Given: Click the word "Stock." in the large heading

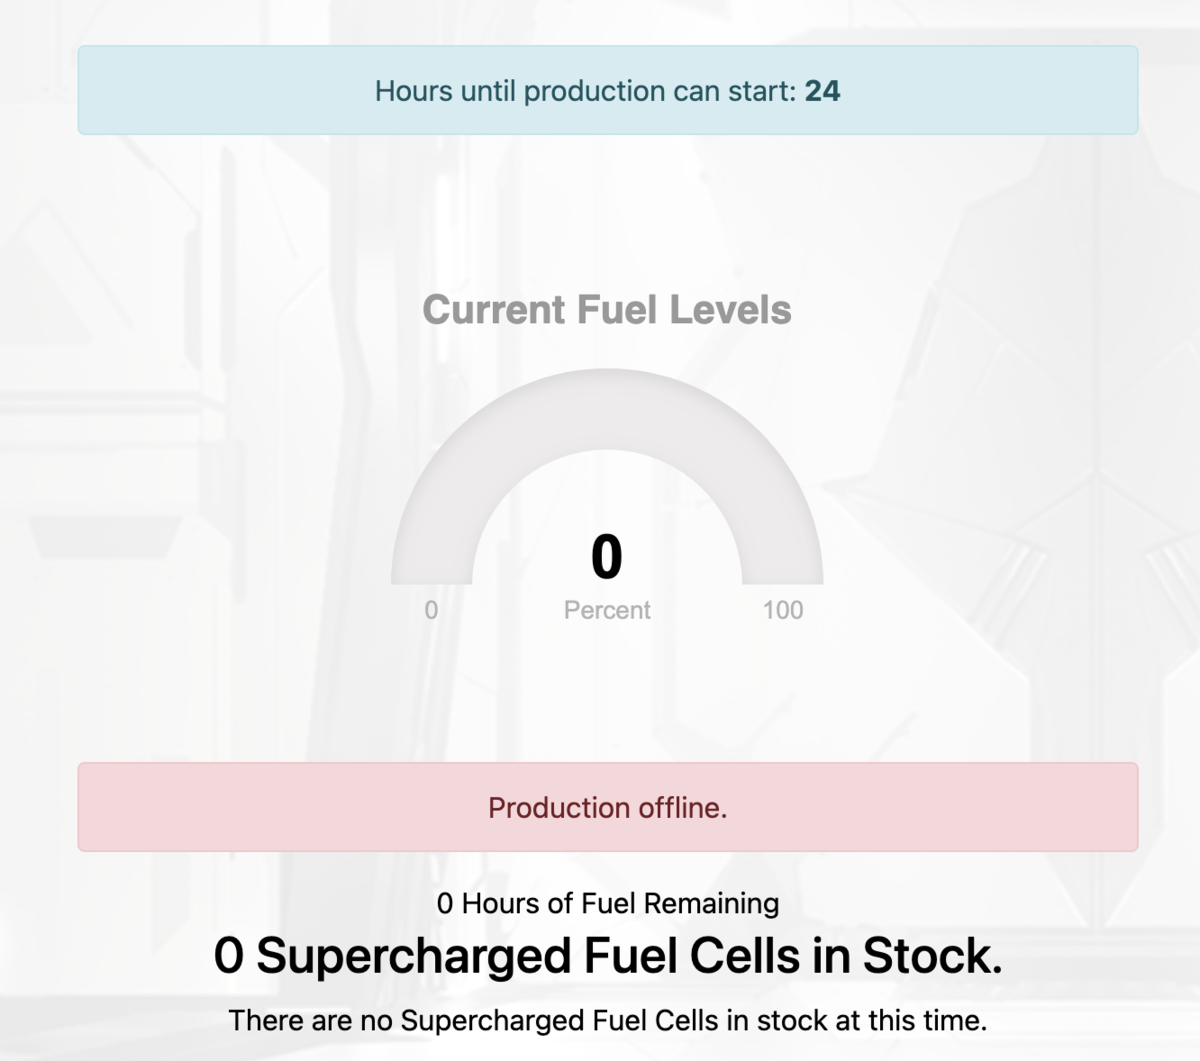Looking at the screenshot, I should (932, 957).
